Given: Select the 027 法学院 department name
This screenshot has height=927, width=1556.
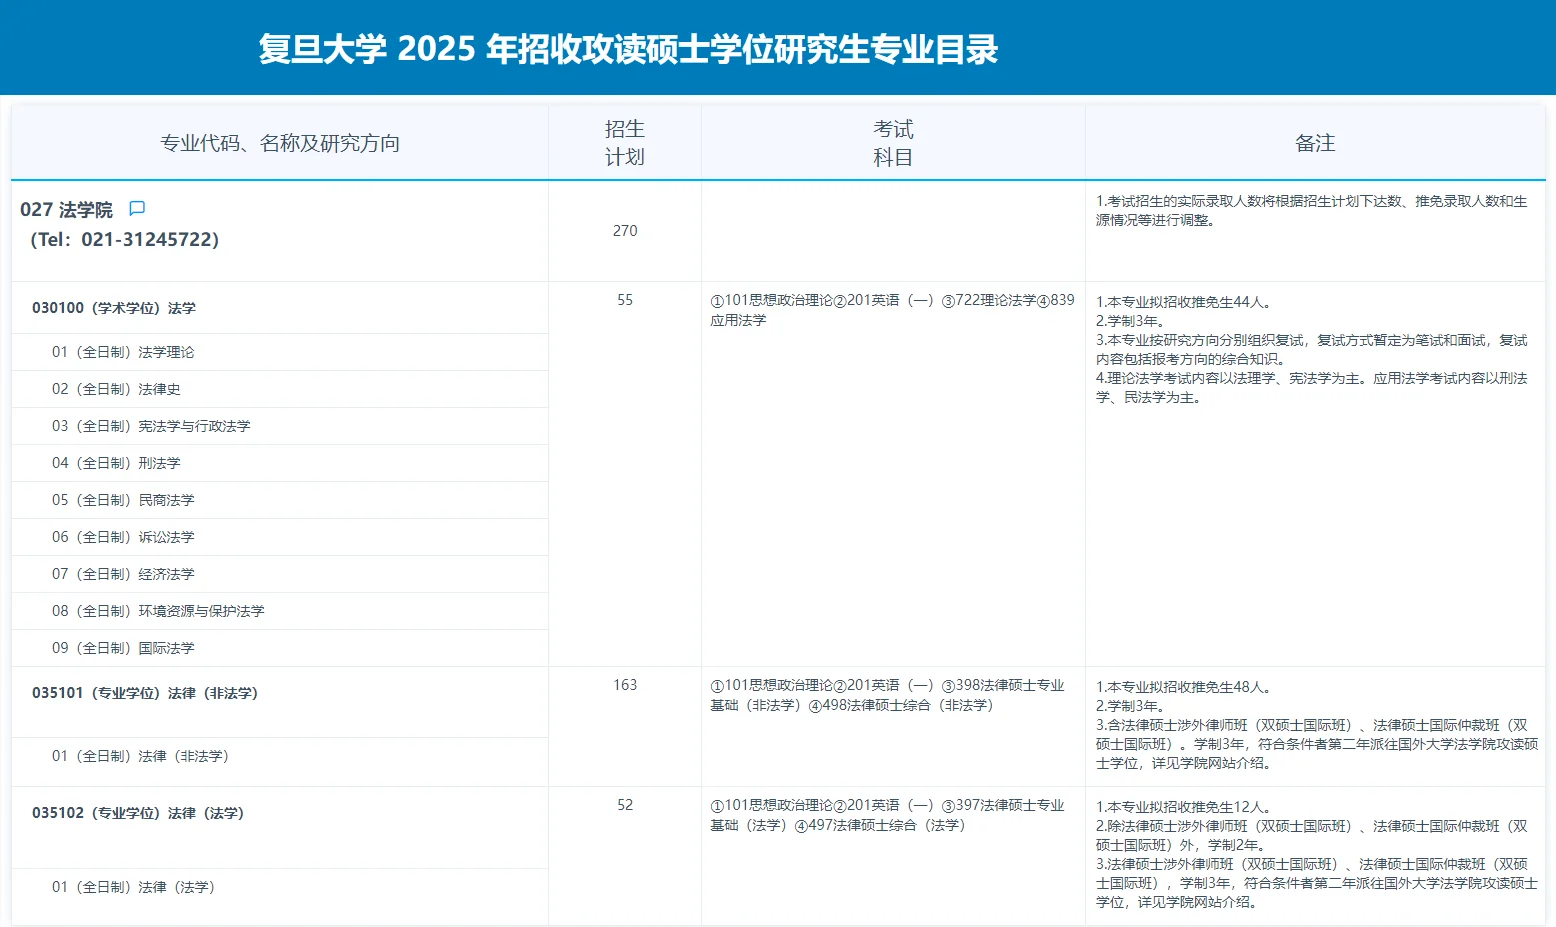Looking at the screenshot, I should coord(66,210).
